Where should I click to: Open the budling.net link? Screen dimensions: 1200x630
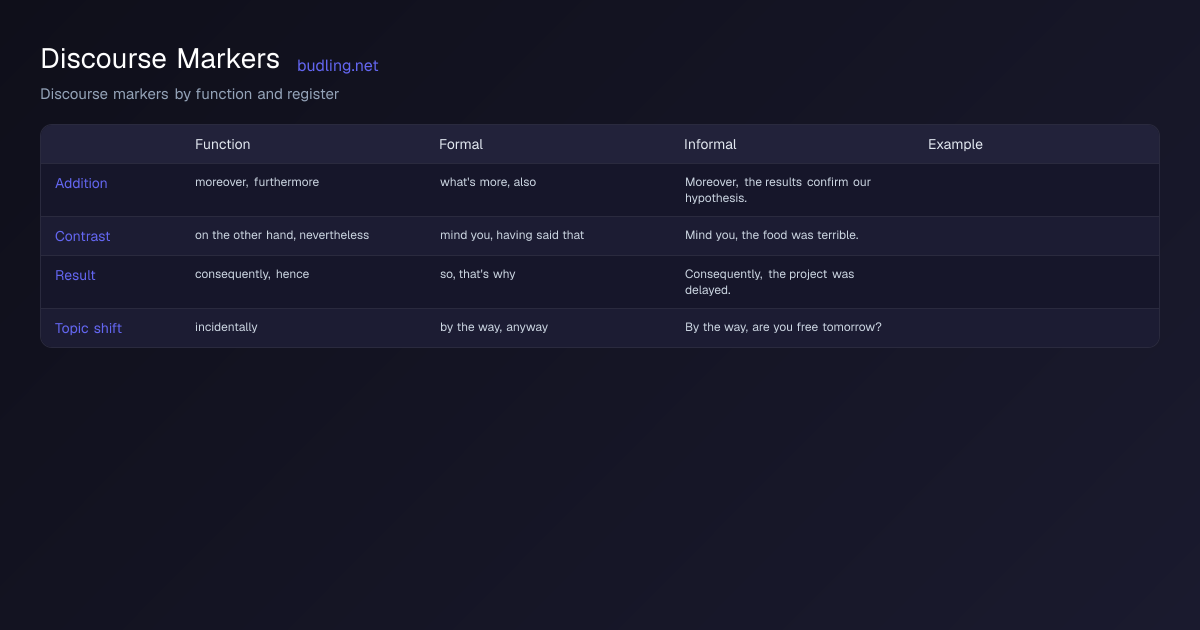[337, 66]
